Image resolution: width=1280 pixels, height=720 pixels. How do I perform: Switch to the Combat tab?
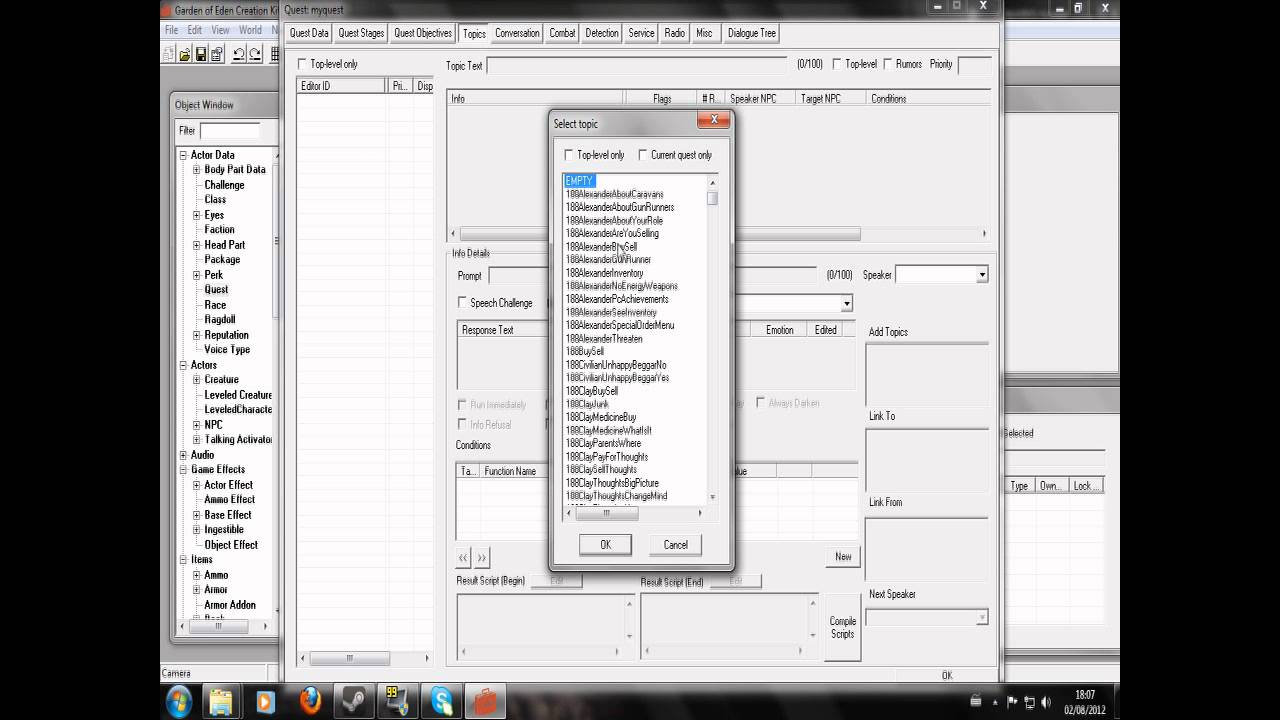coord(562,33)
